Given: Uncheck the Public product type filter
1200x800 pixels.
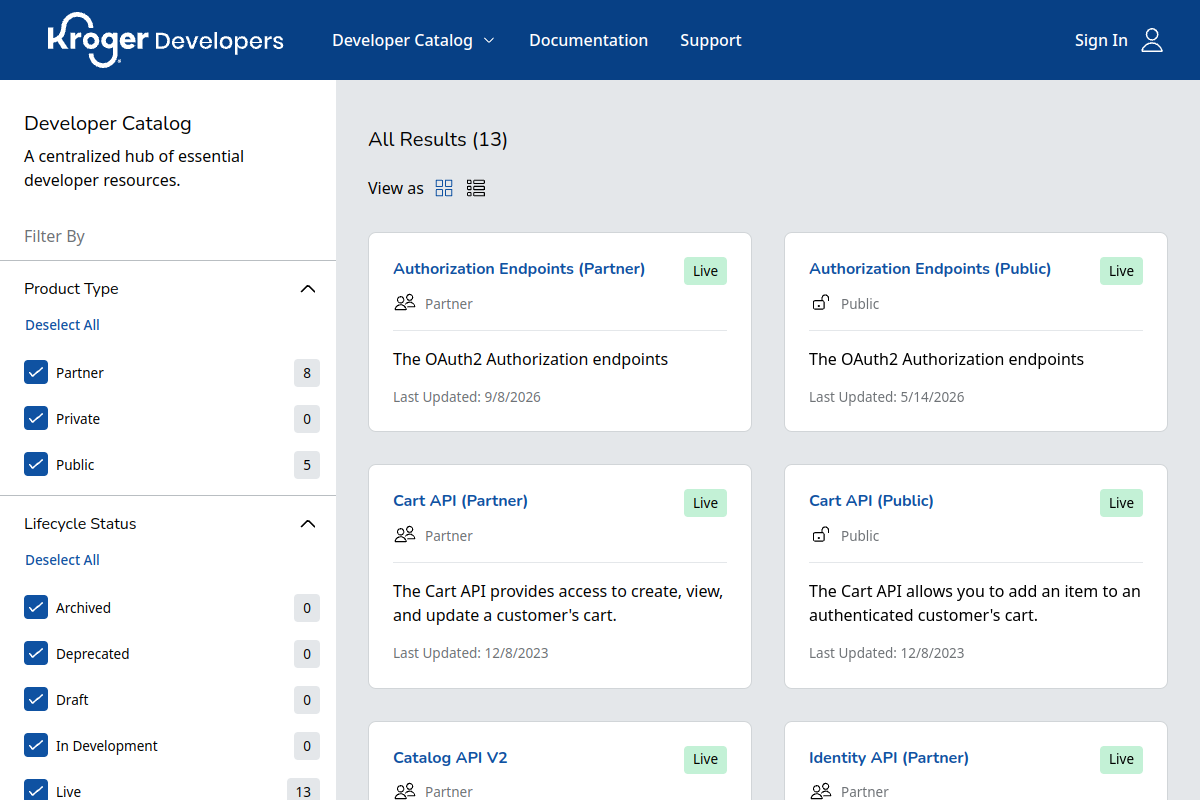Looking at the screenshot, I should (x=36, y=465).
